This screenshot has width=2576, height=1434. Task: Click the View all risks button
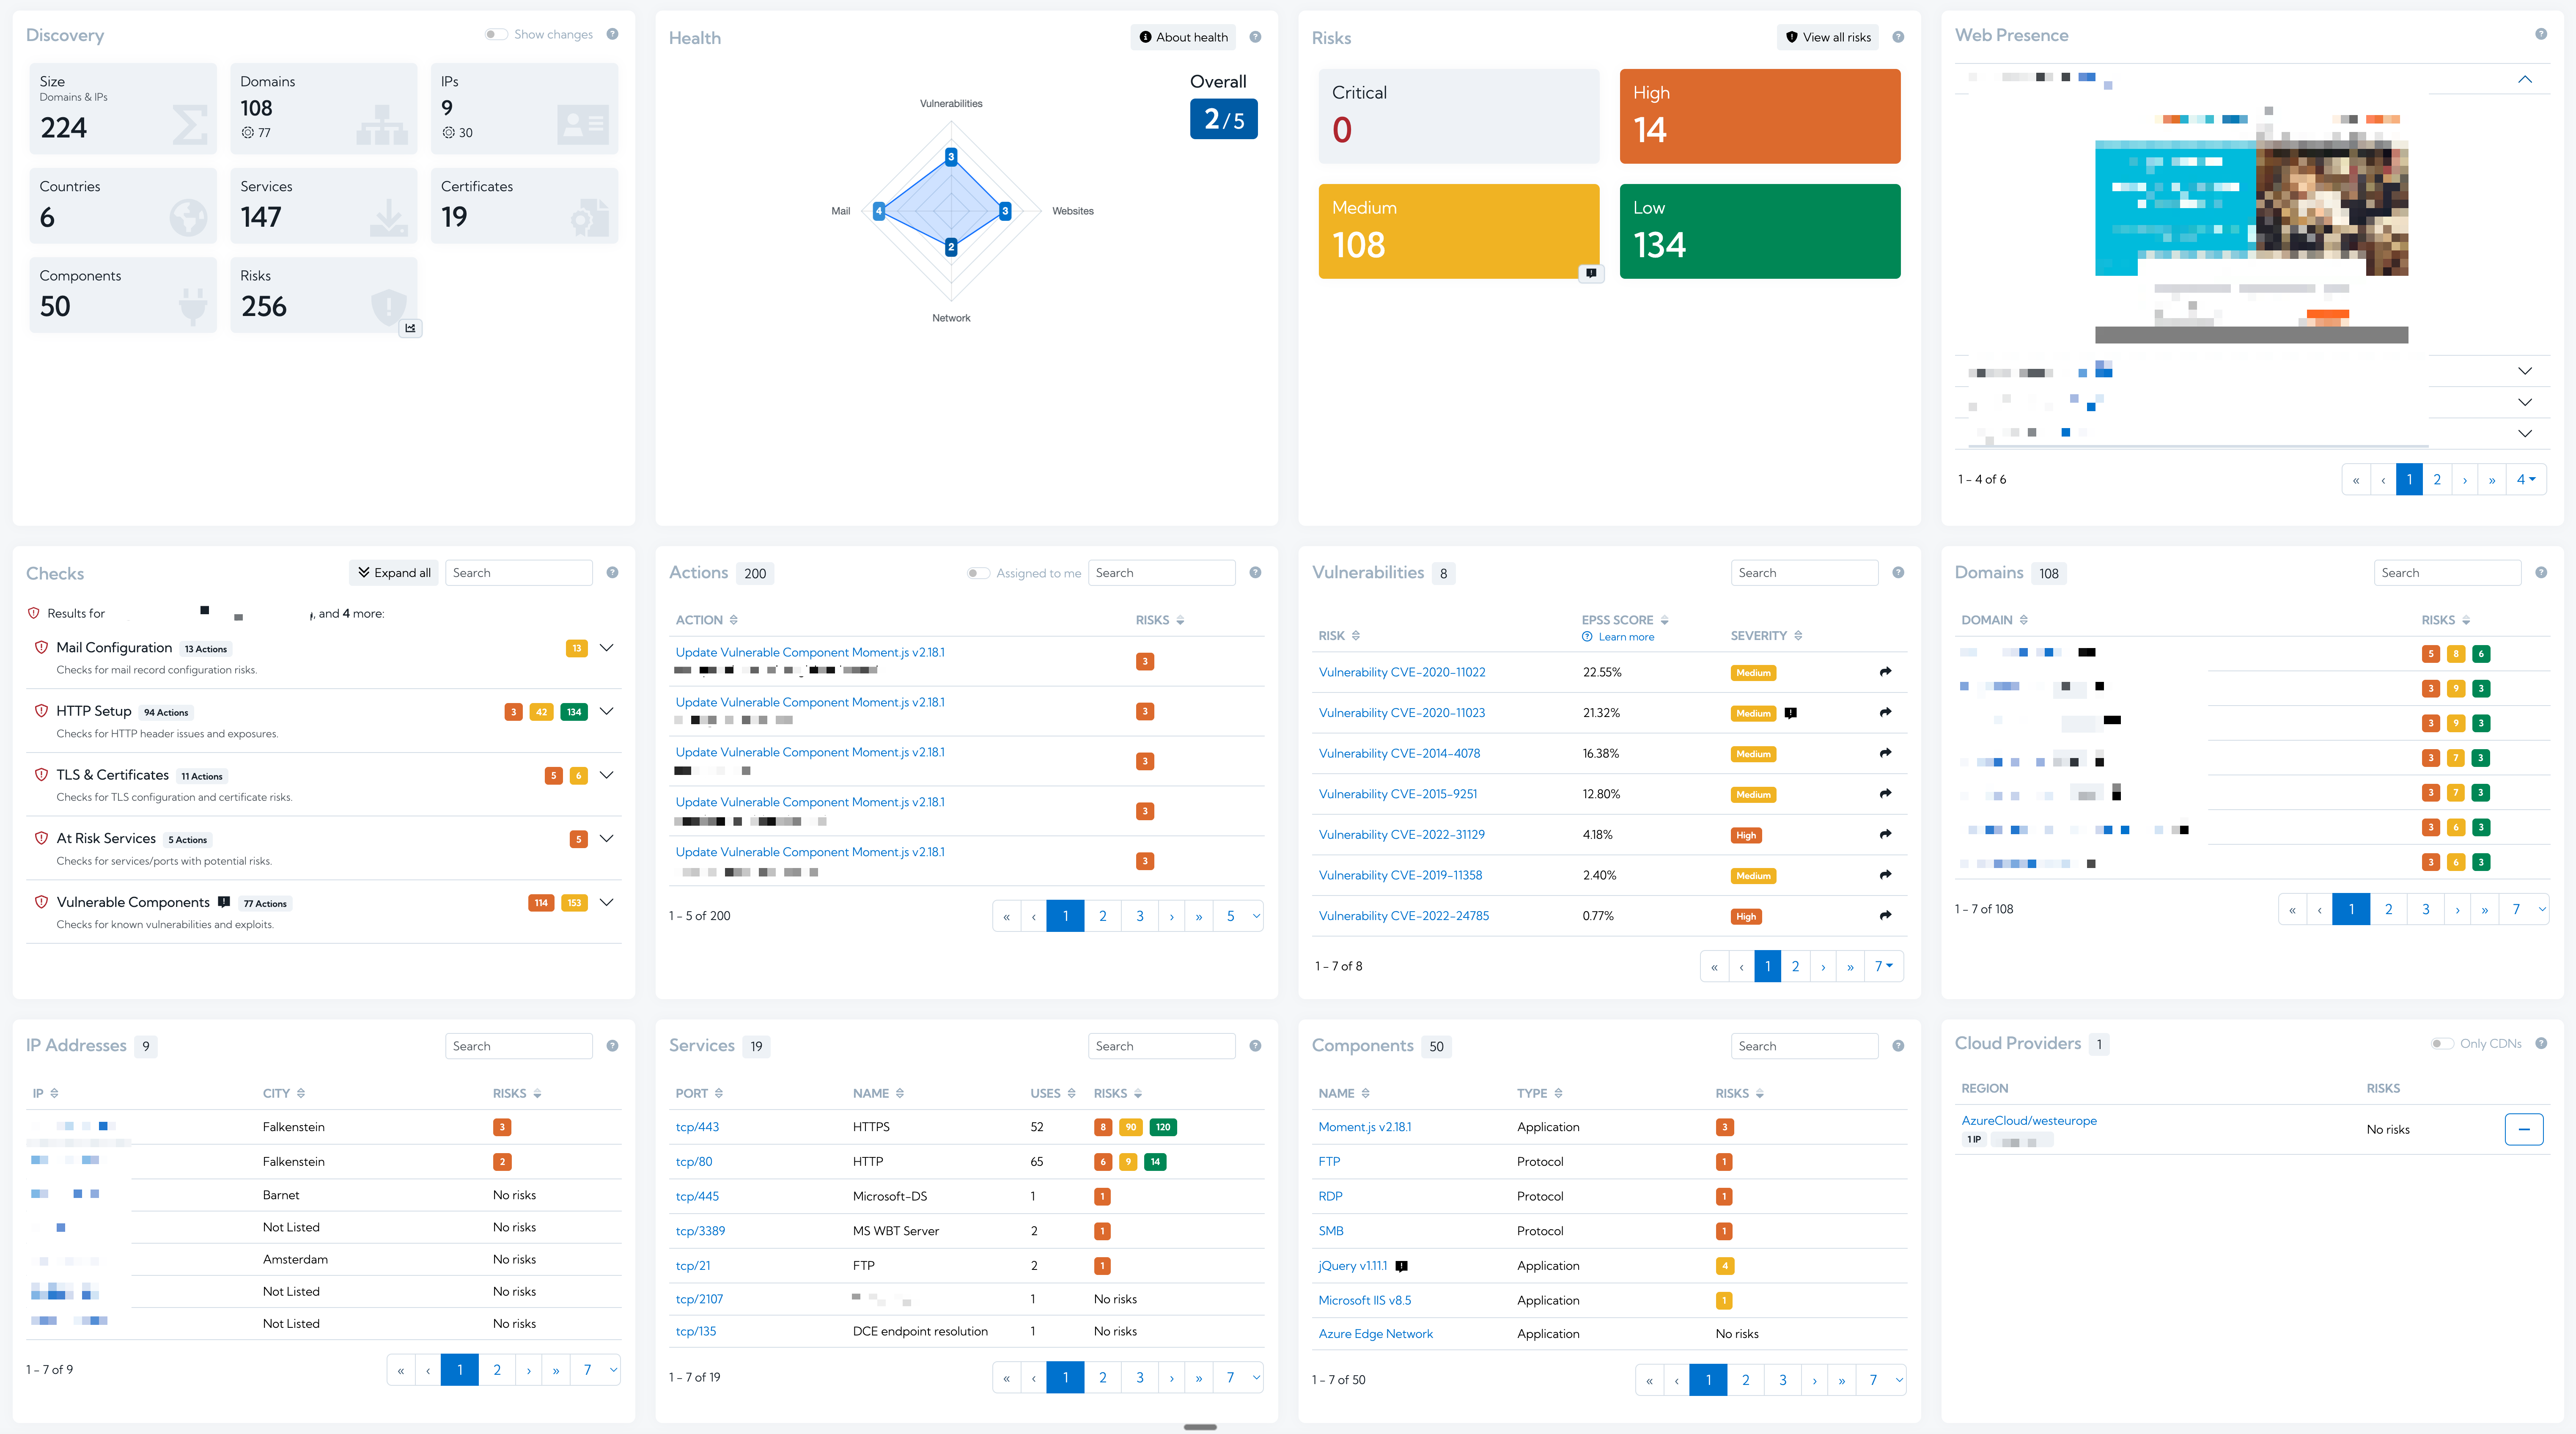[x=1828, y=37]
